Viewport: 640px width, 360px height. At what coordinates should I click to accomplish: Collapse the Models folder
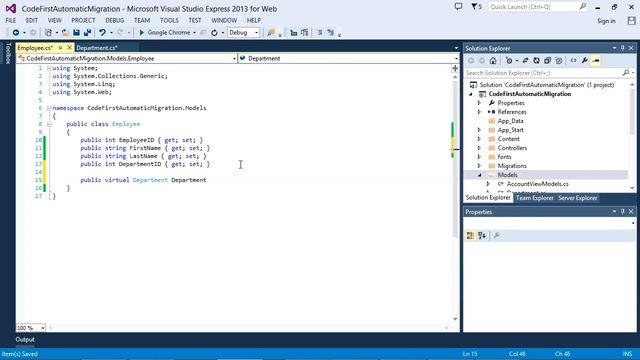[x=480, y=175]
